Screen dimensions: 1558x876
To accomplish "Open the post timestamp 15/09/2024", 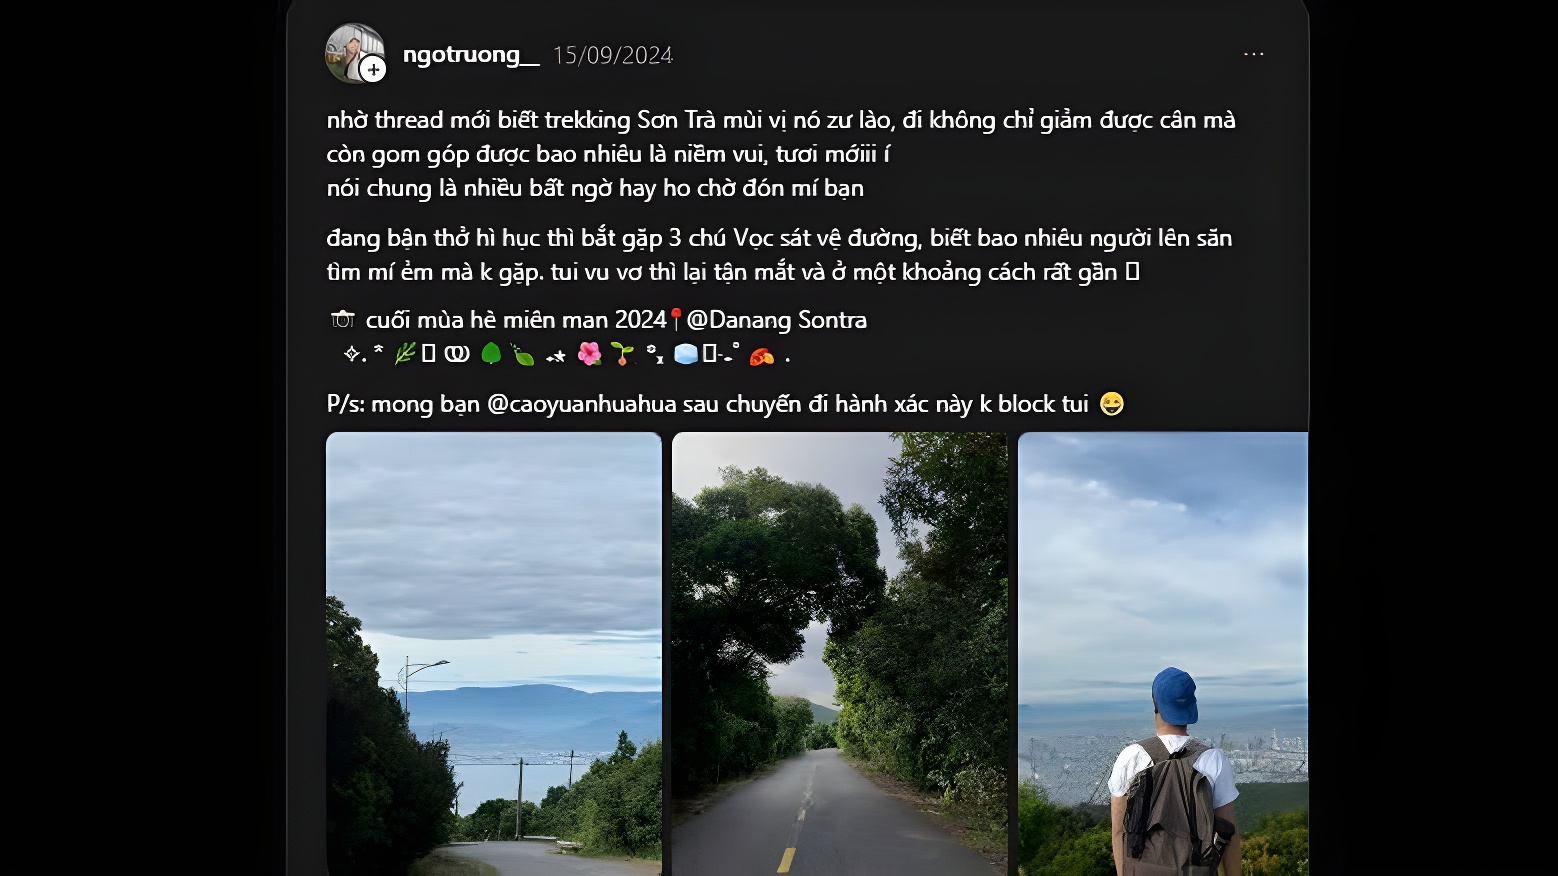I will [x=613, y=55].
